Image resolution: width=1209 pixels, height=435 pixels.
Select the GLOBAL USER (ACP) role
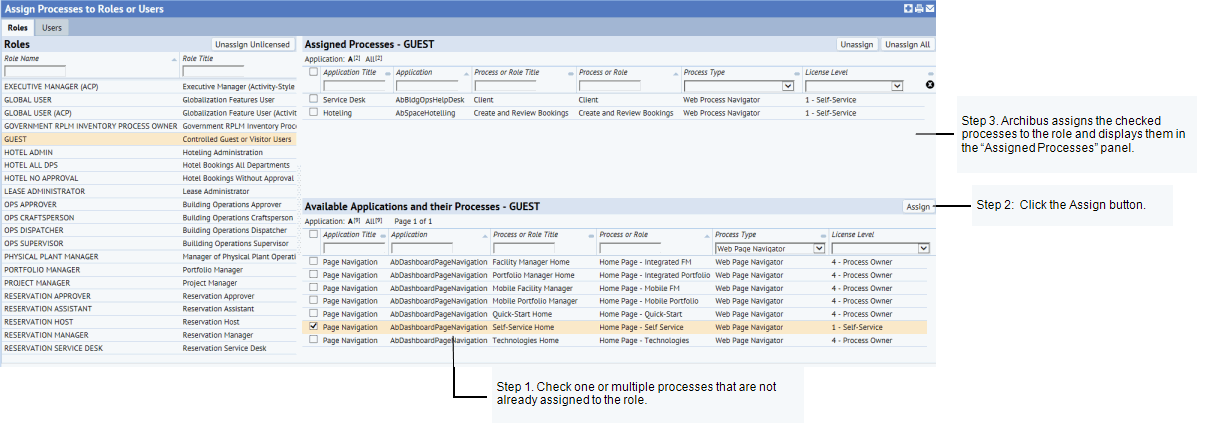coord(150,113)
